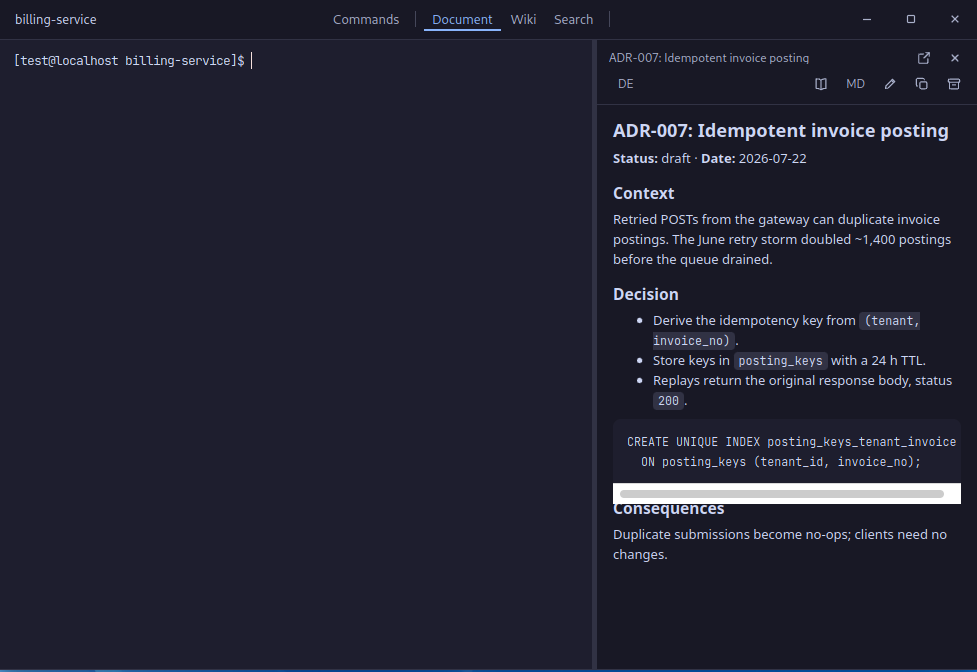Click the 'posting_keys' inline code

coord(780,361)
